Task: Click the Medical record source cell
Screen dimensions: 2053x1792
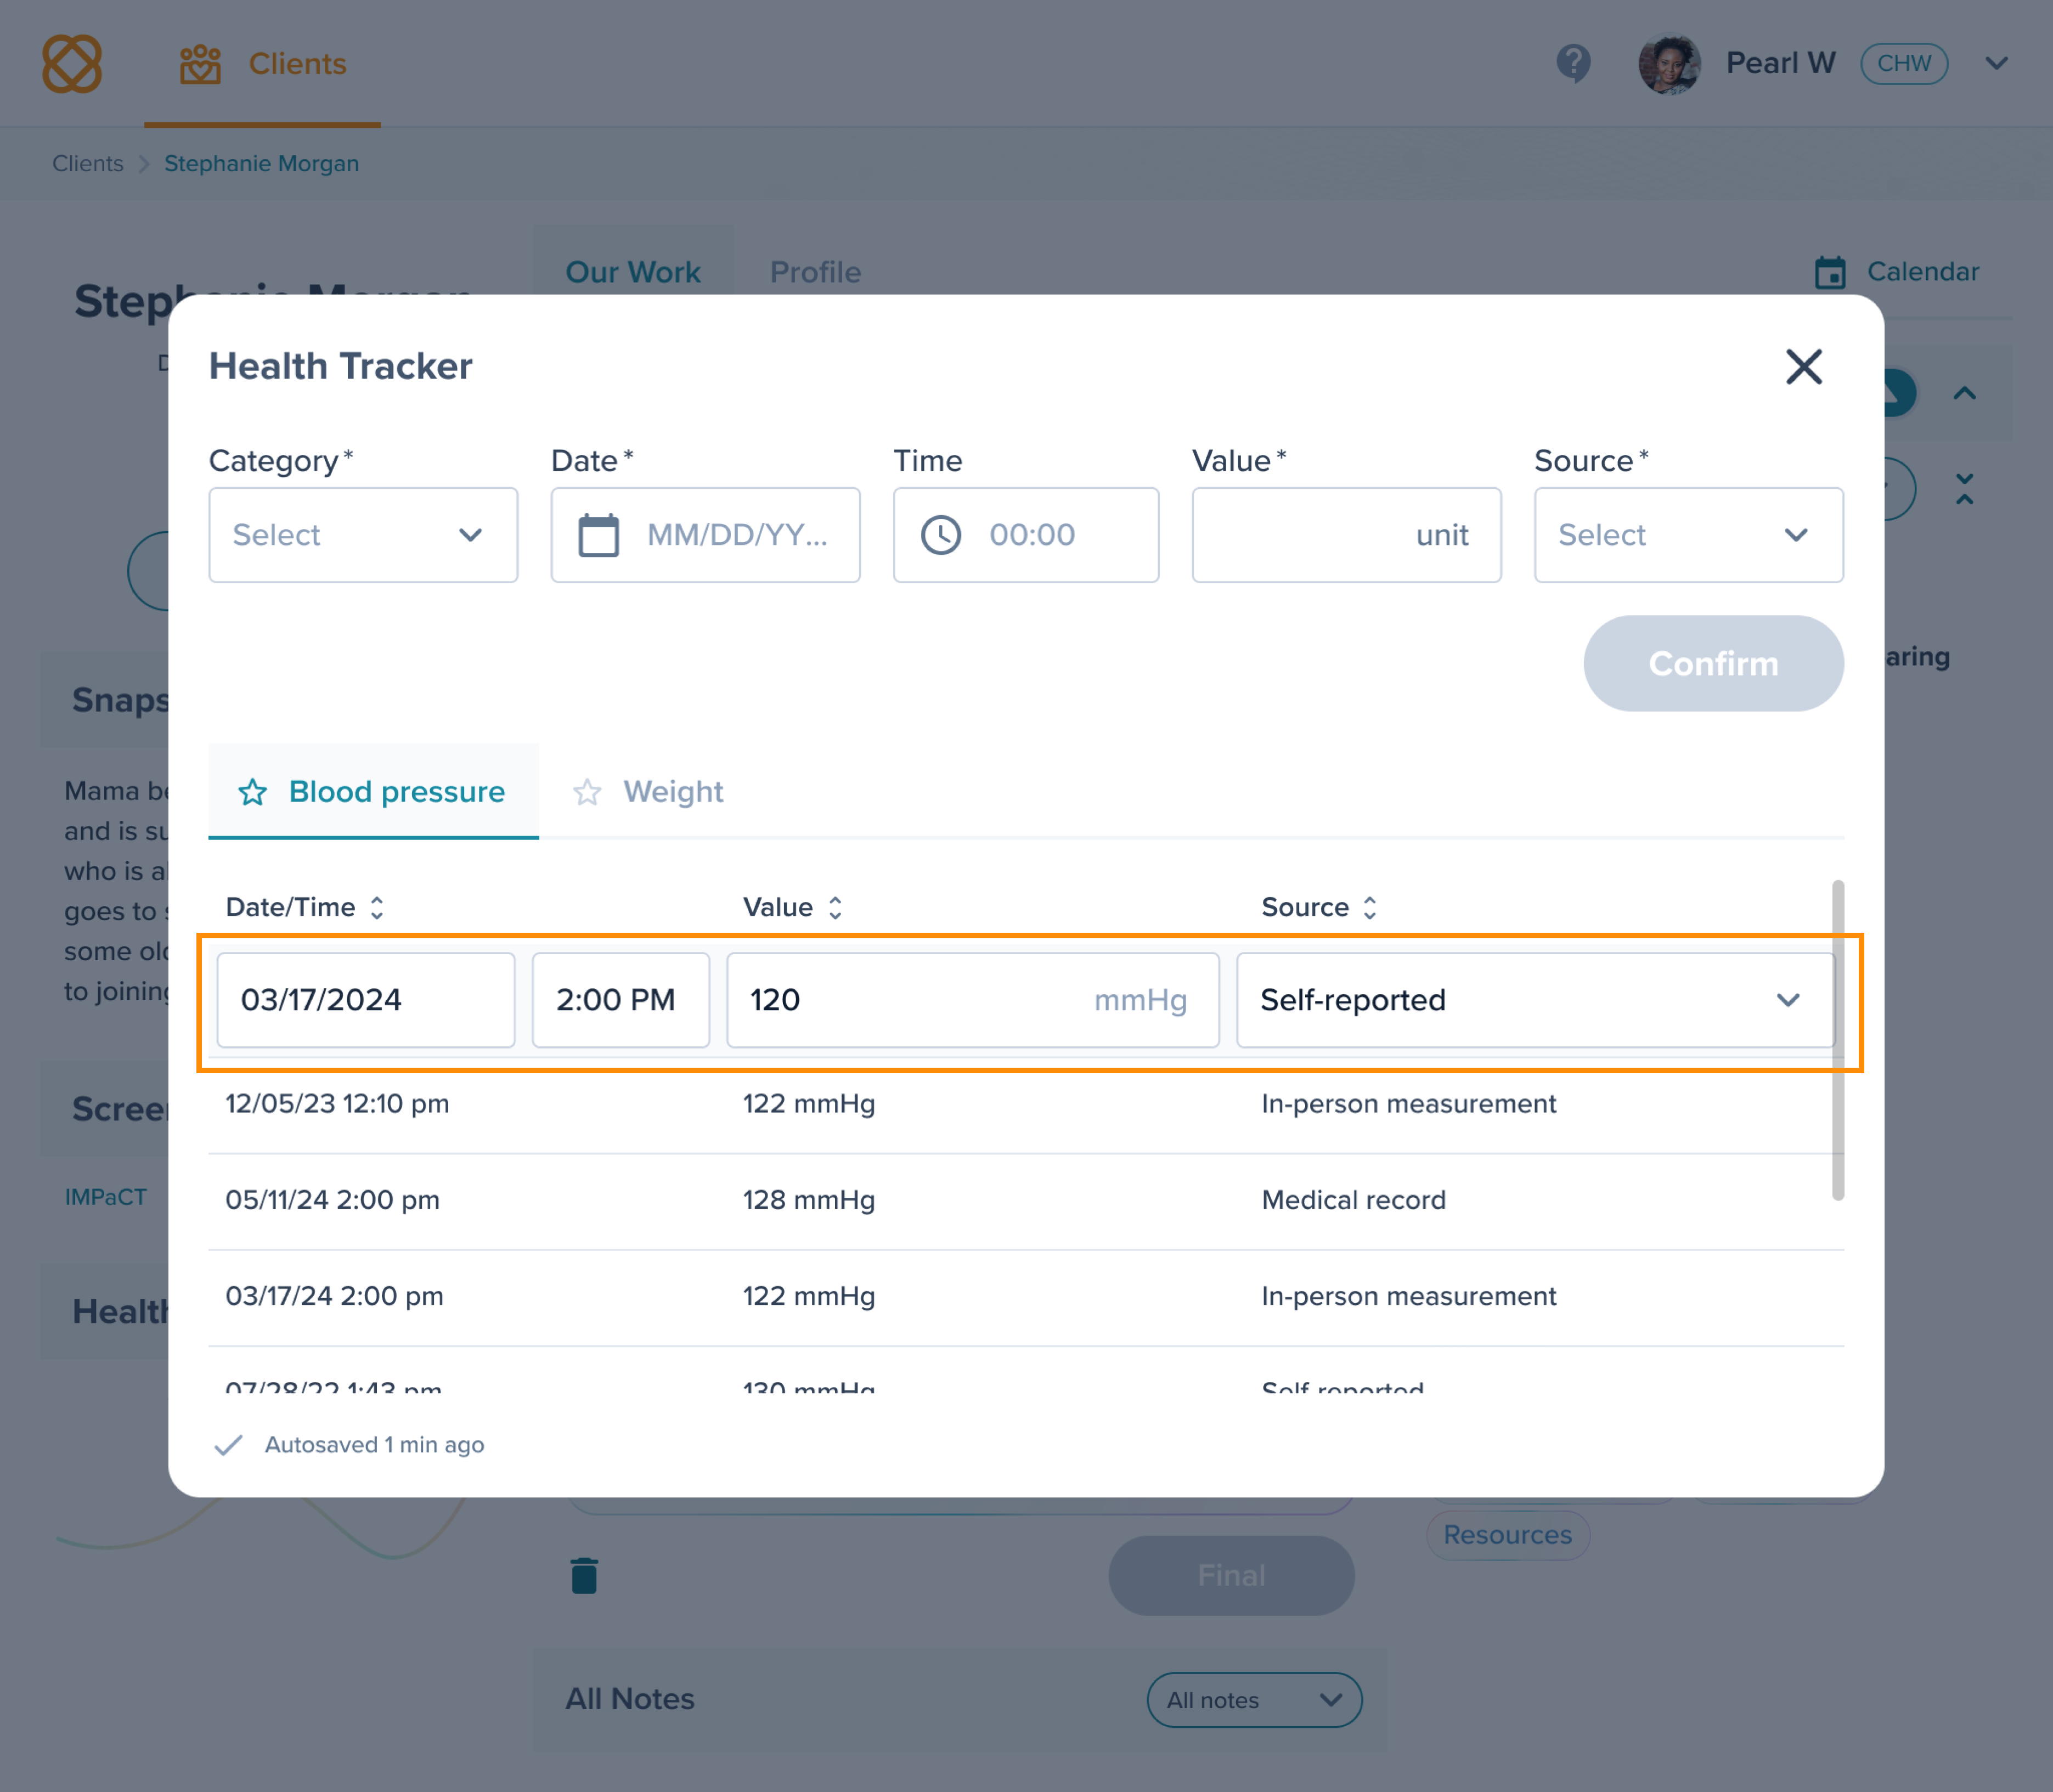Action: click(1353, 1199)
